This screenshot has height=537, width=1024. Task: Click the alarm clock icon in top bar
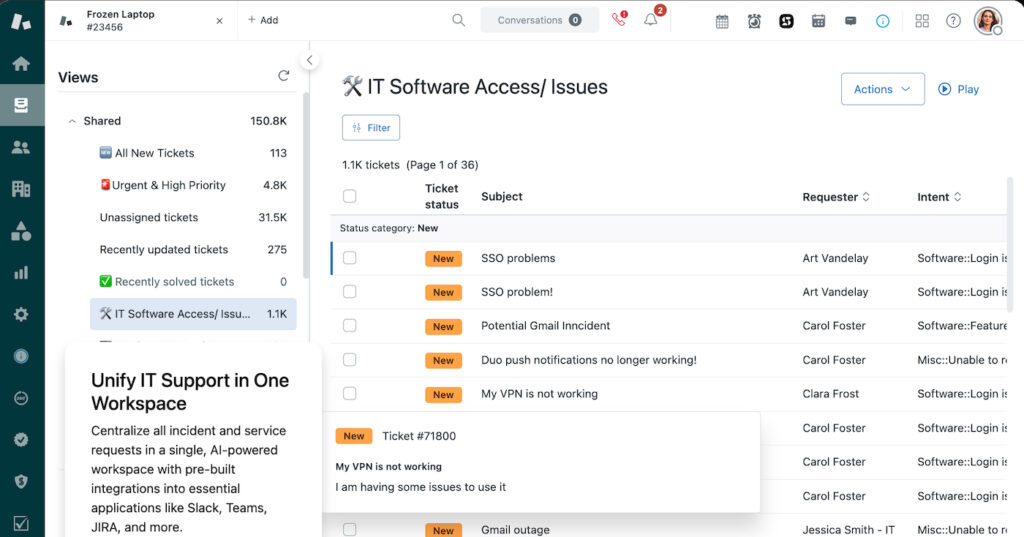coord(754,21)
